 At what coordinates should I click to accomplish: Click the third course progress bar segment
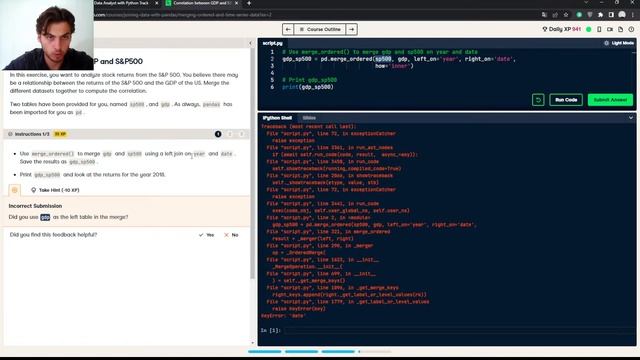pyautogui.click(x=338, y=351)
